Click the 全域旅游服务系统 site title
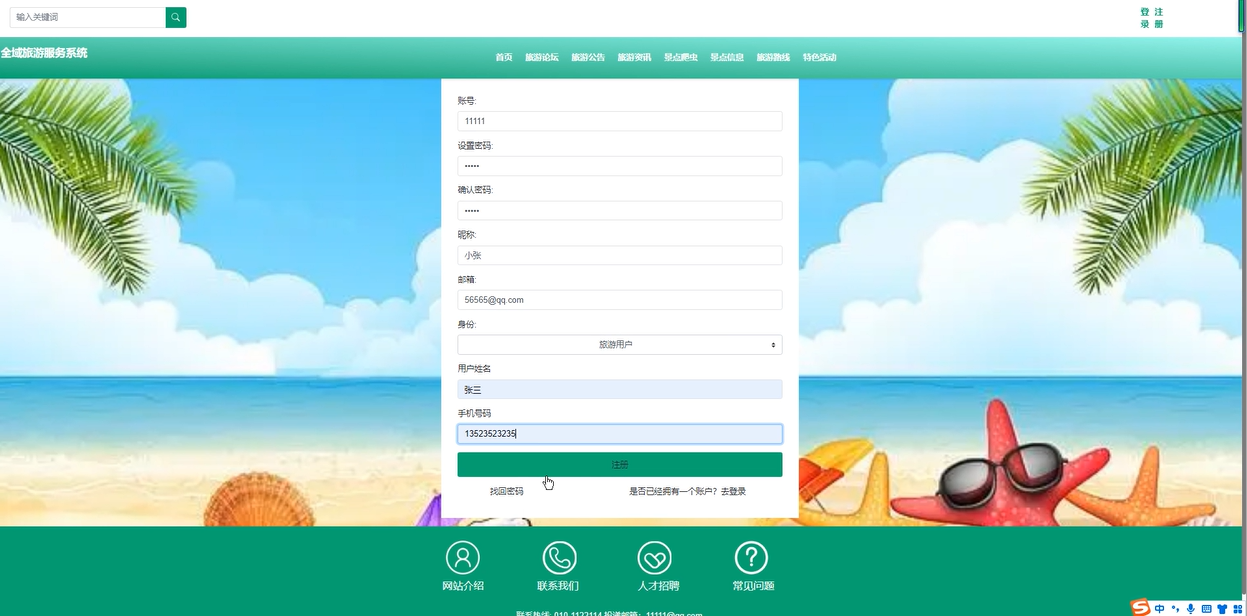This screenshot has width=1247, height=616. [x=44, y=53]
